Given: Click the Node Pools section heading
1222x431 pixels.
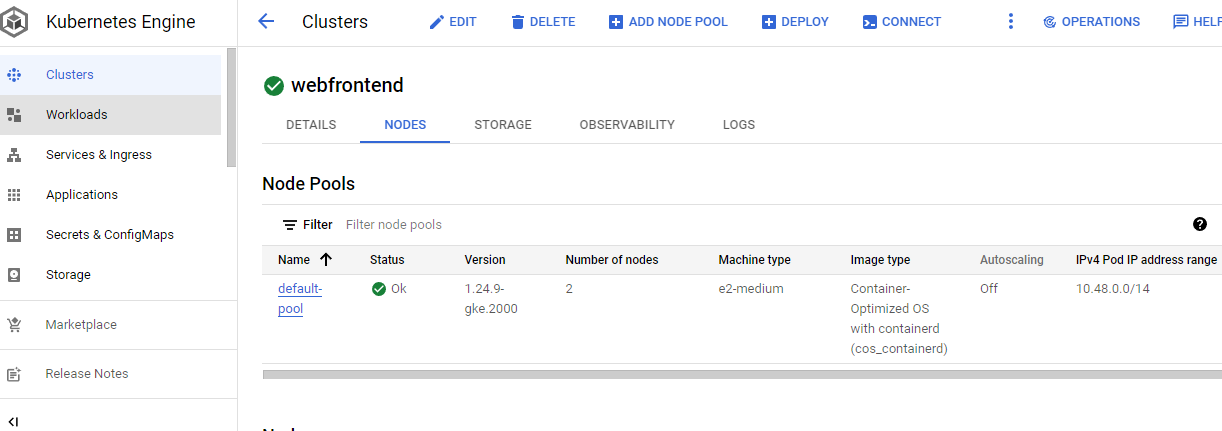Looking at the screenshot, I should pos(308,184).
